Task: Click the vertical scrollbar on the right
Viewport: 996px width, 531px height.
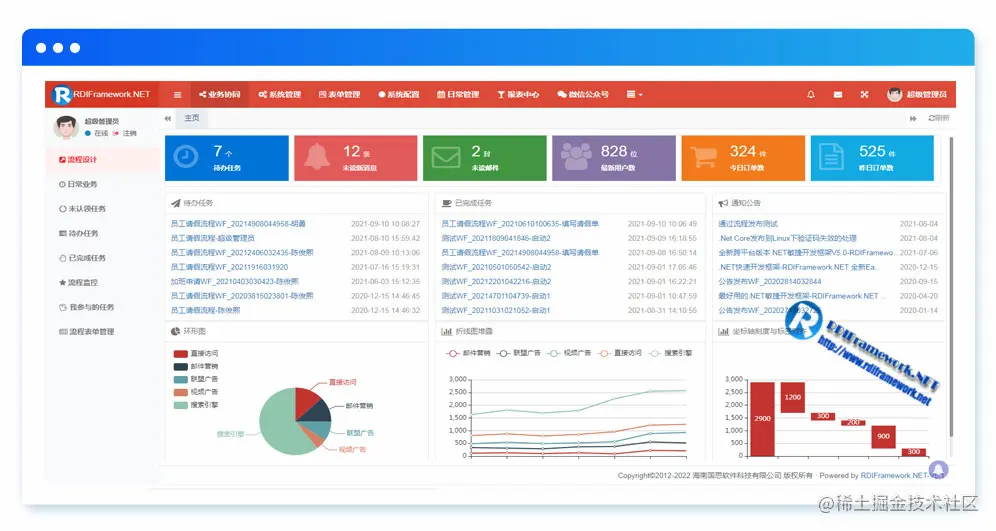Action: (951, 286)
